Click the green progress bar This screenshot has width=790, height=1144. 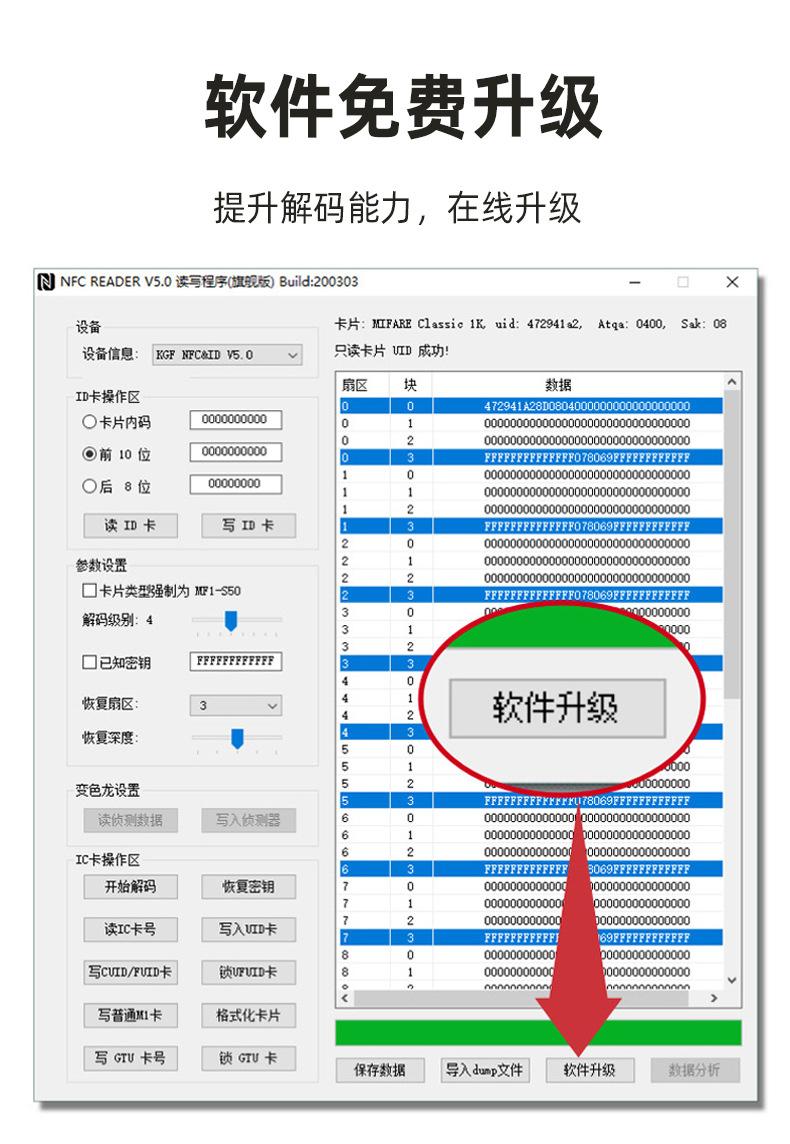point(538,1033)
